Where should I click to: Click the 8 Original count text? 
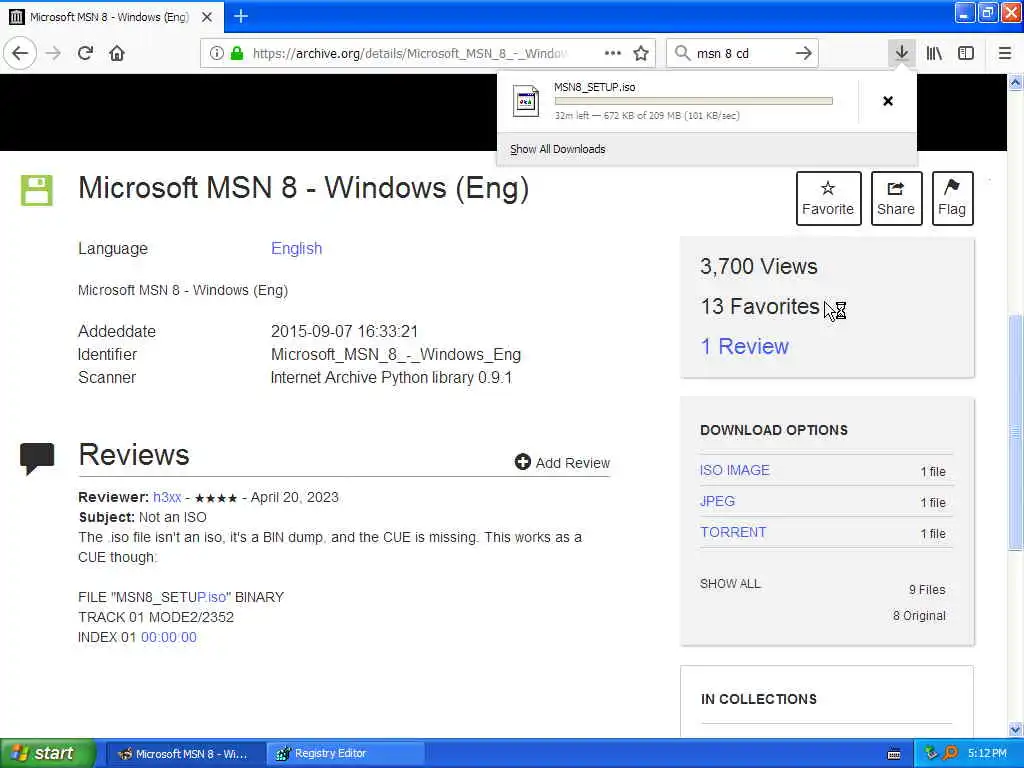coord(919,616)
